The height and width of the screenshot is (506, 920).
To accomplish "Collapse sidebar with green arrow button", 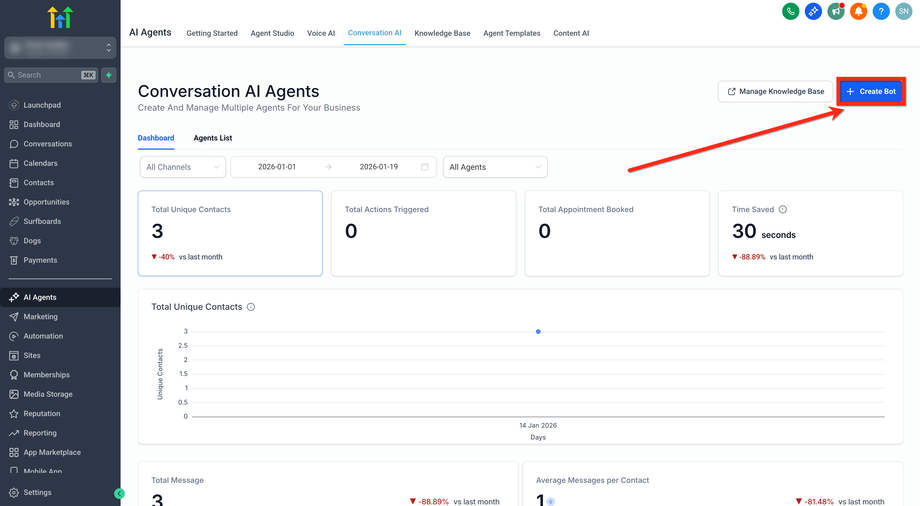I will click(x=120, y=494).
